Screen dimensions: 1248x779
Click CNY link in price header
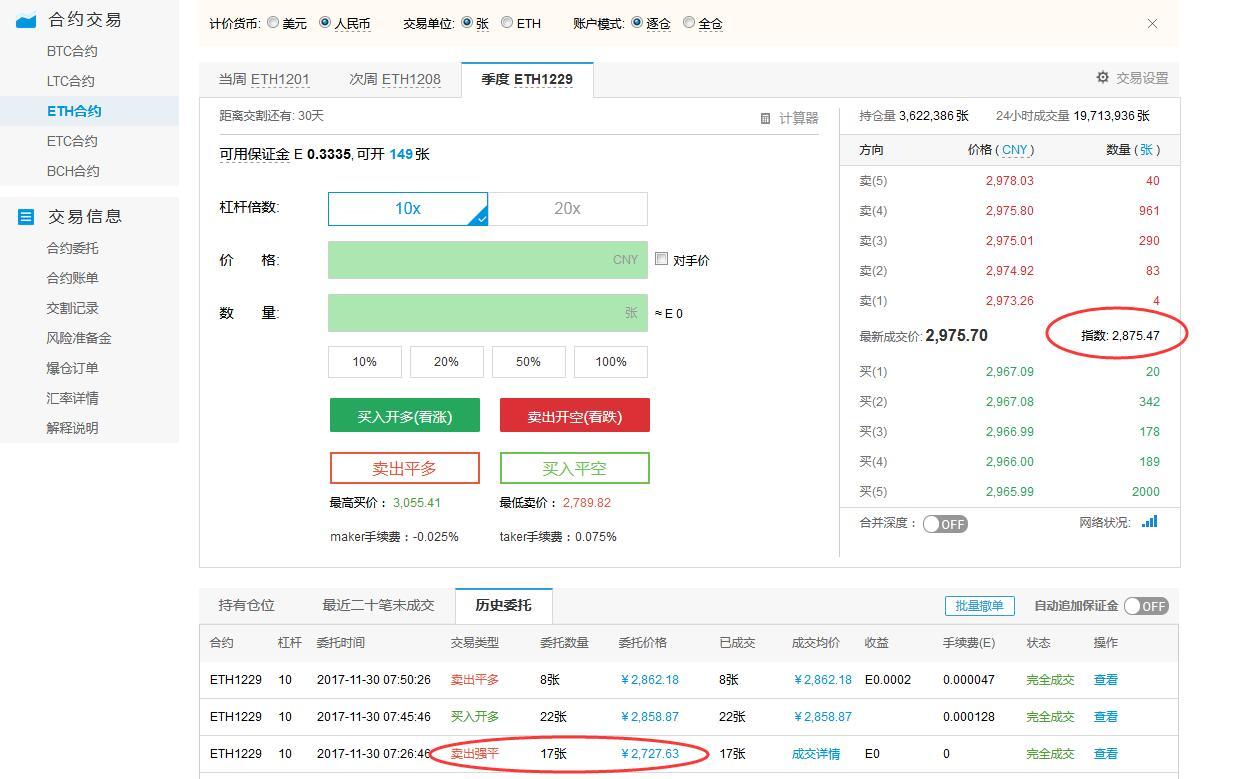coord(1015,150)
